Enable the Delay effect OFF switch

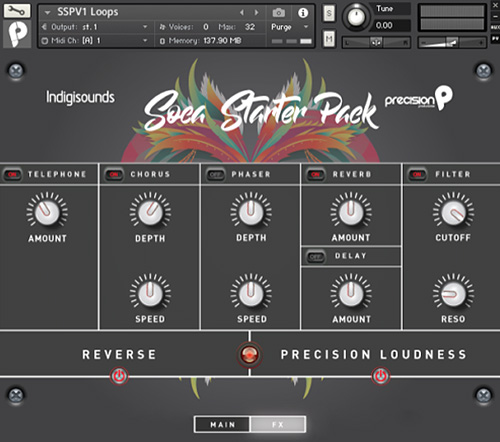tap(315, 257)
